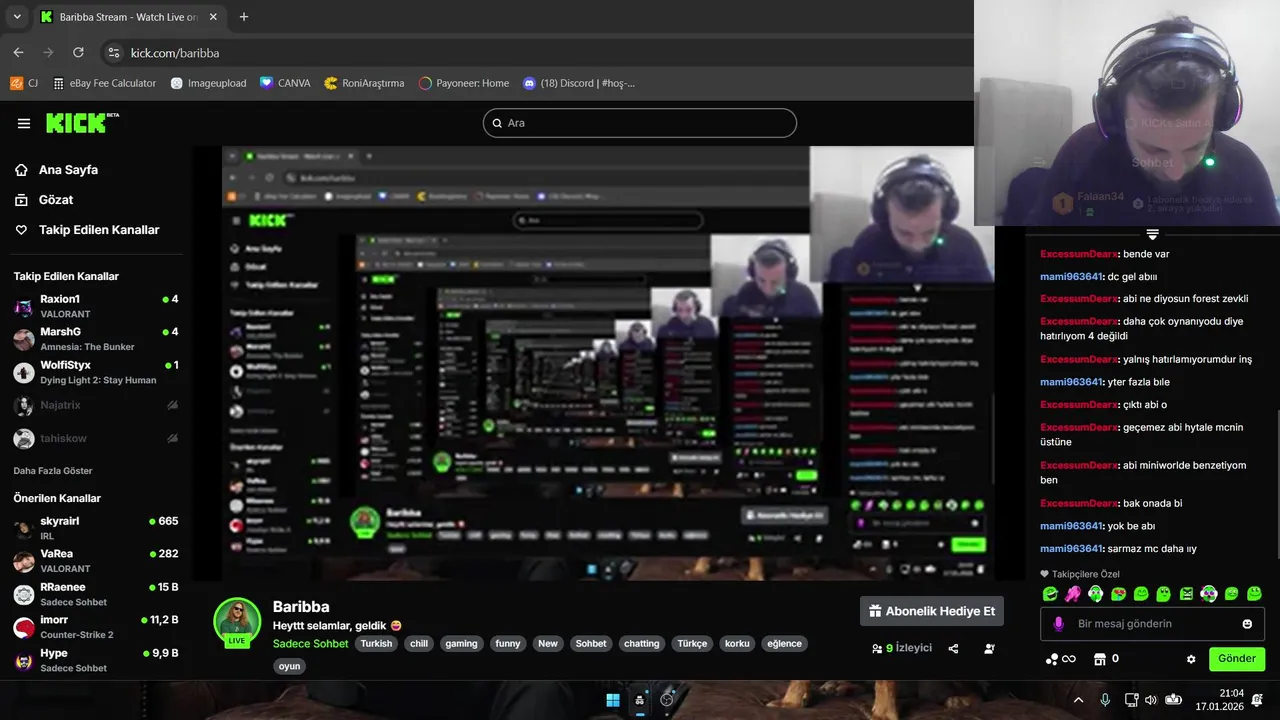Viewport: 1280px width, 720px height.
Task: Click the eğlence tag
Action: 784,643
